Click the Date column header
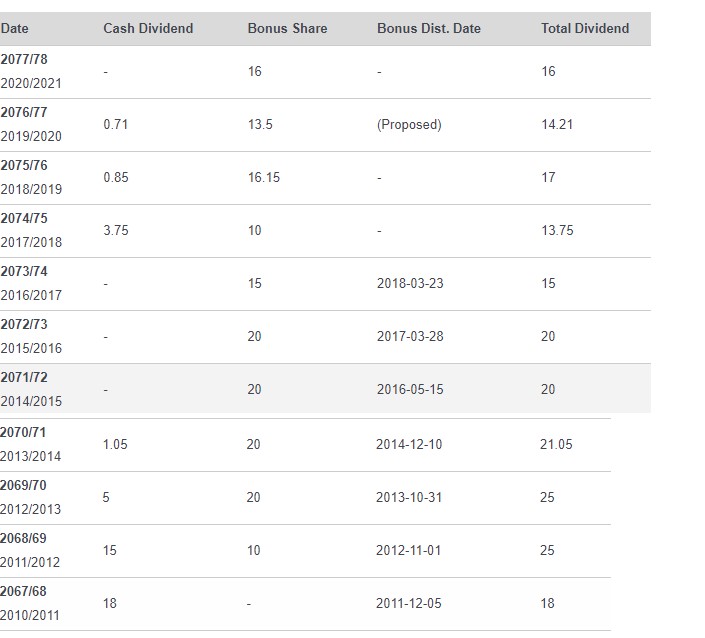Image resolution: width=705 pixels, height=638 pixels. click(x=14, y=28)
